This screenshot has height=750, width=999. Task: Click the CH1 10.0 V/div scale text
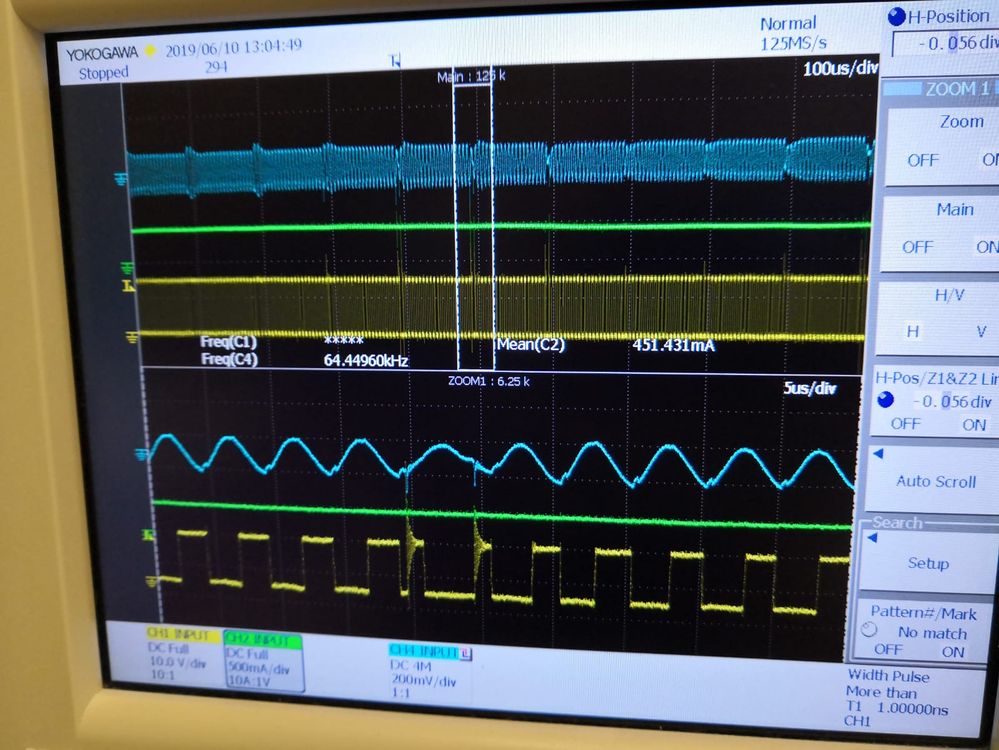point(178,662)
